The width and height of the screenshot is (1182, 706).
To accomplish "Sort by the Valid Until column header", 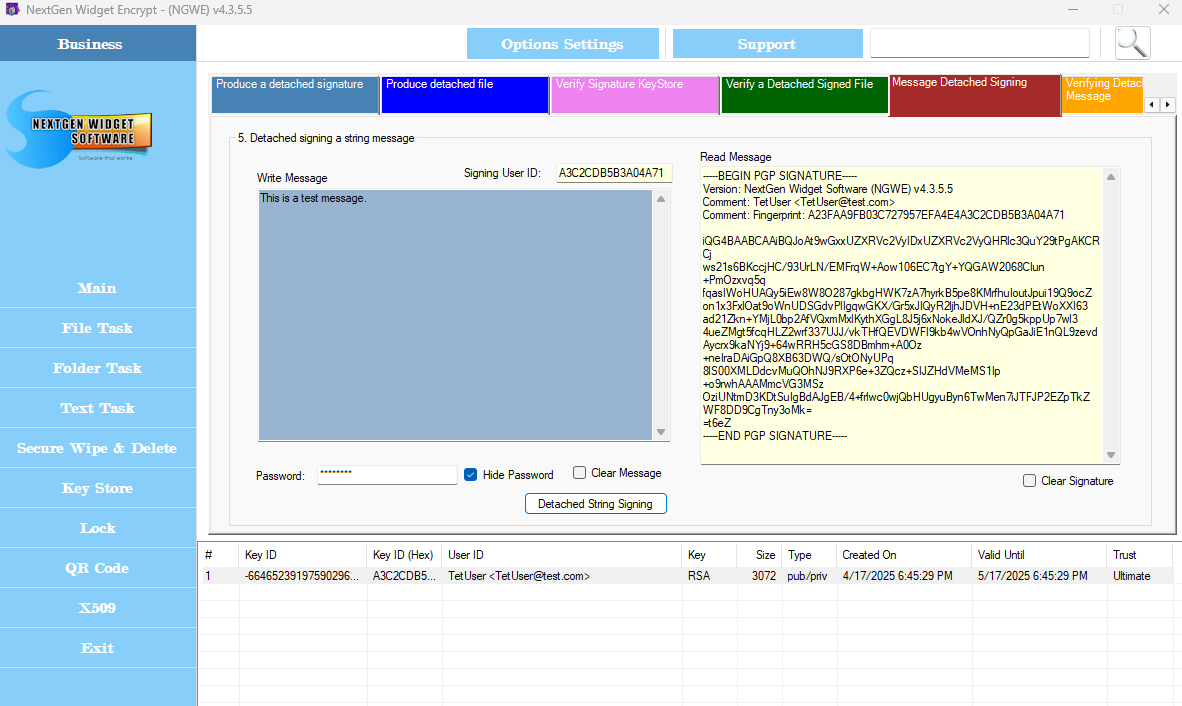I will click(x=1040, y=555).
